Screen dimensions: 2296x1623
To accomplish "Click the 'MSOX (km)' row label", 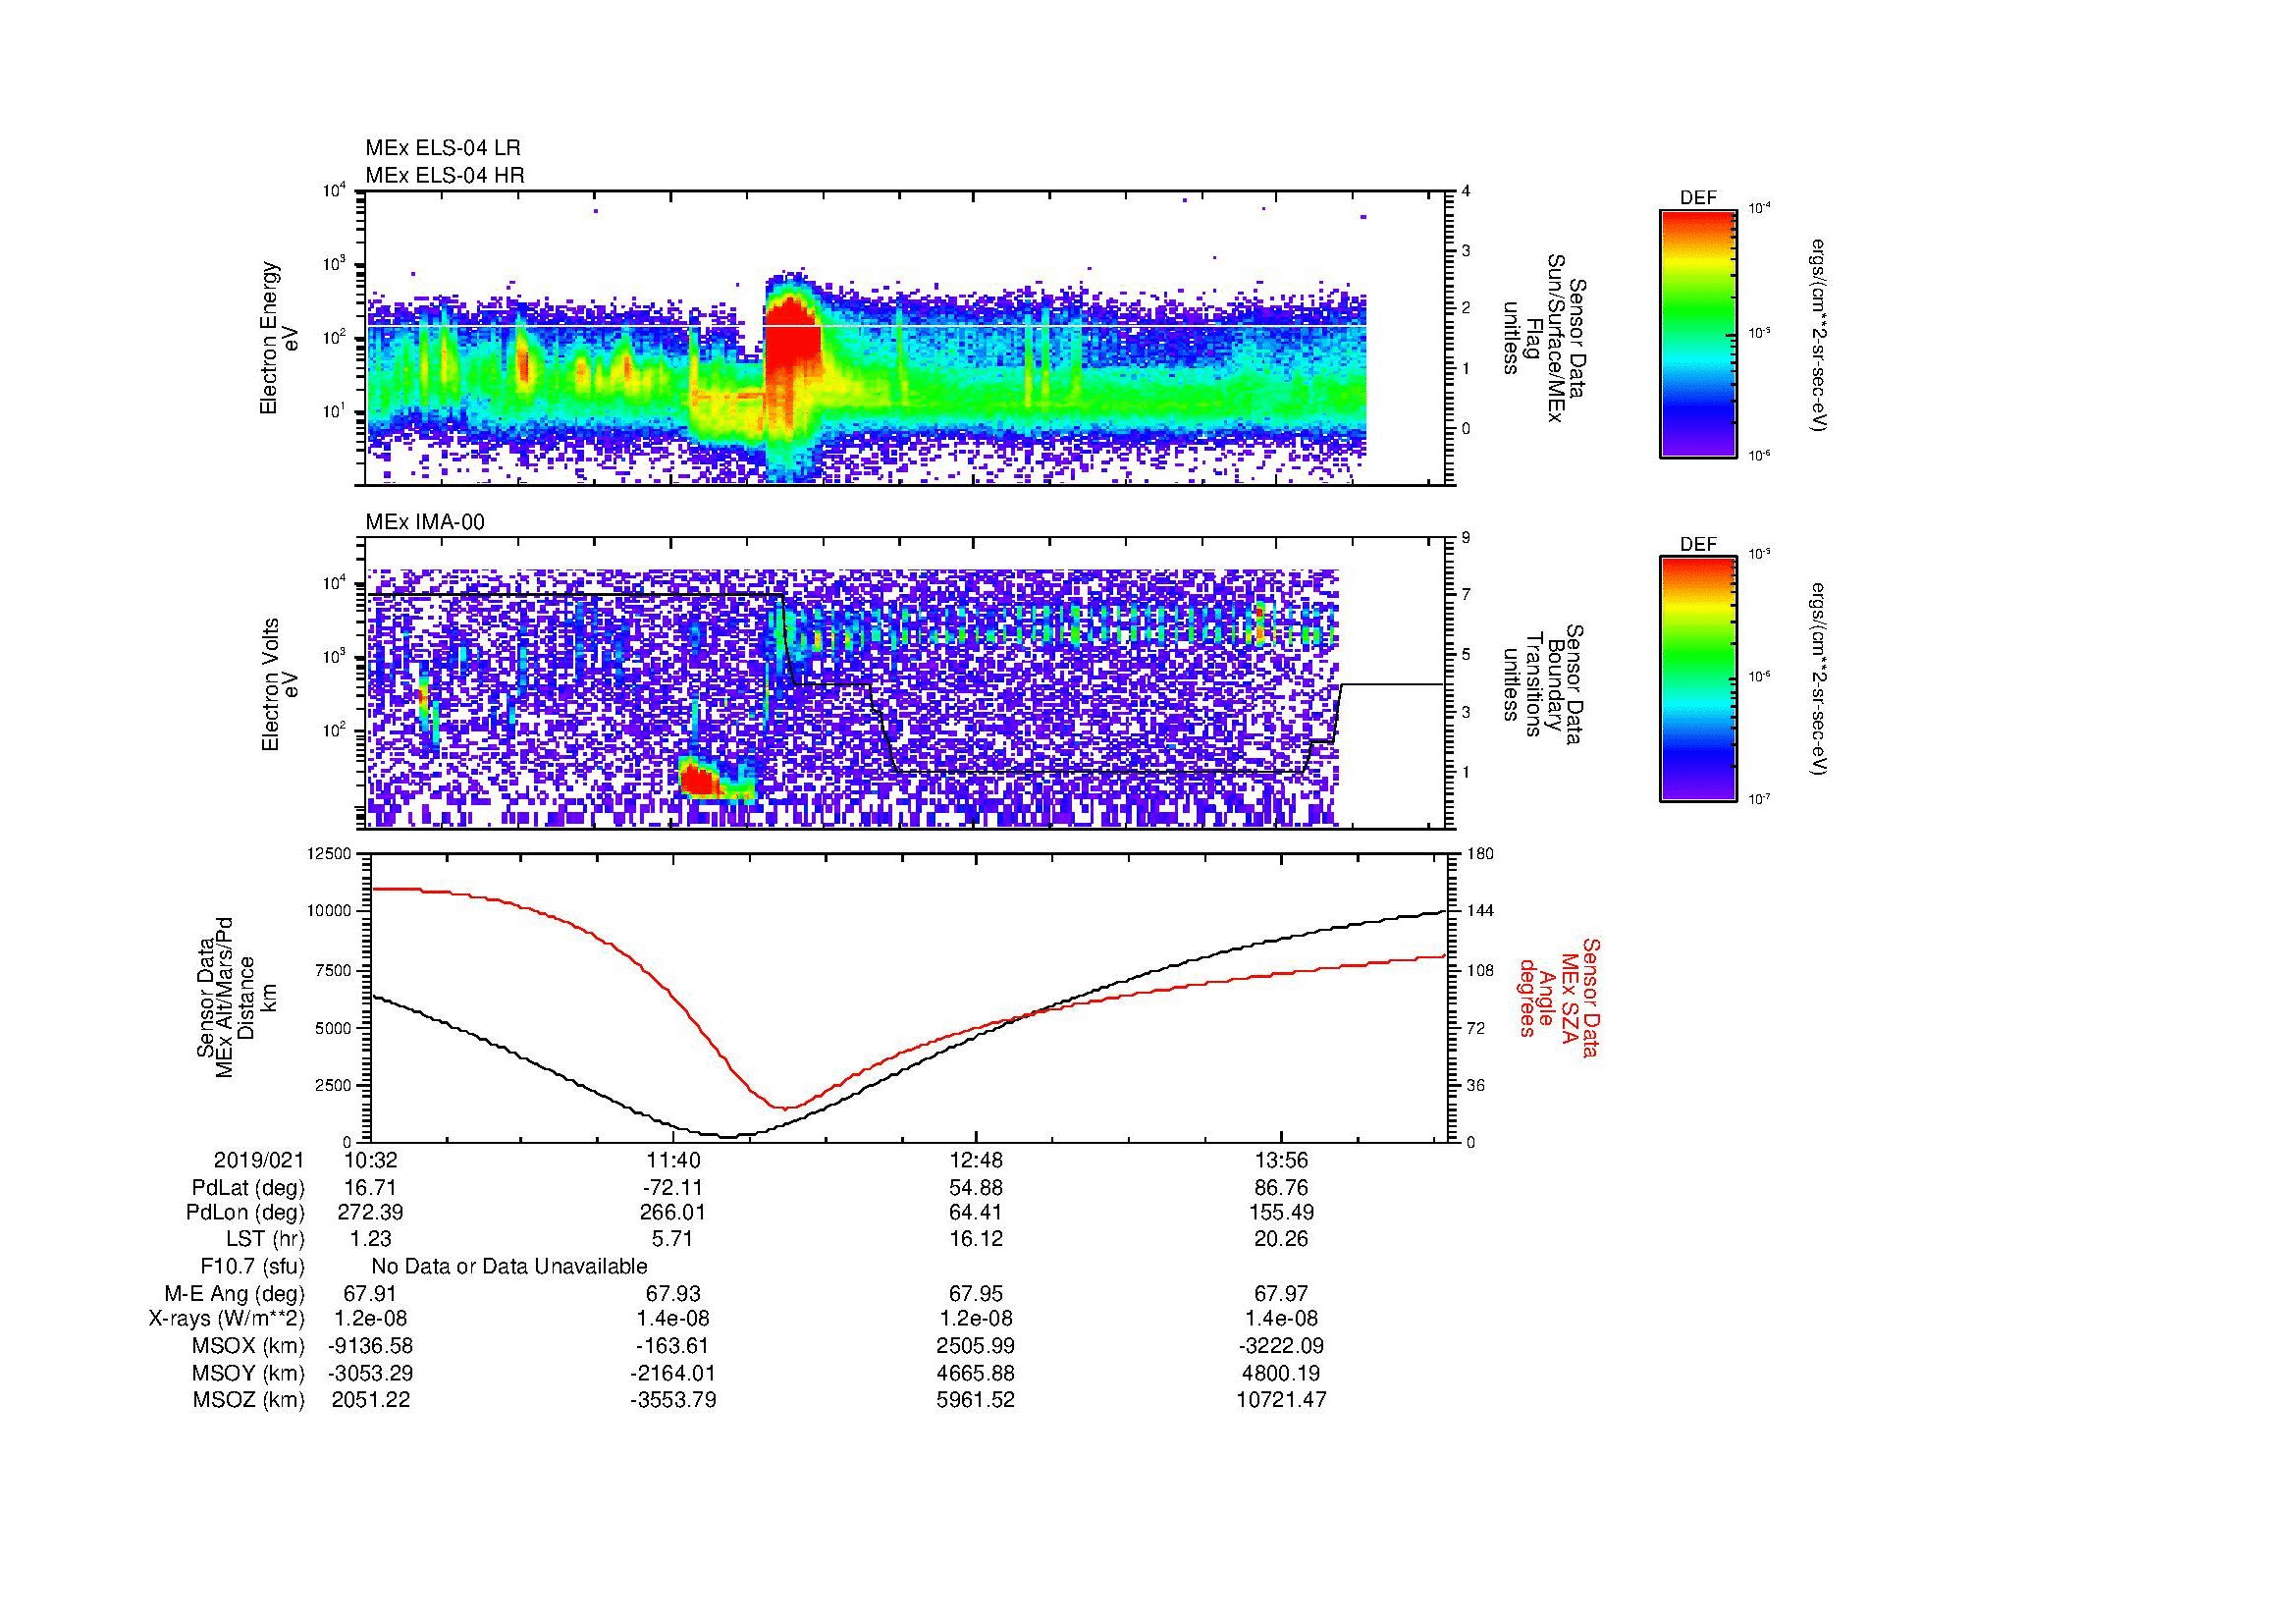I will coord(248,1346).
